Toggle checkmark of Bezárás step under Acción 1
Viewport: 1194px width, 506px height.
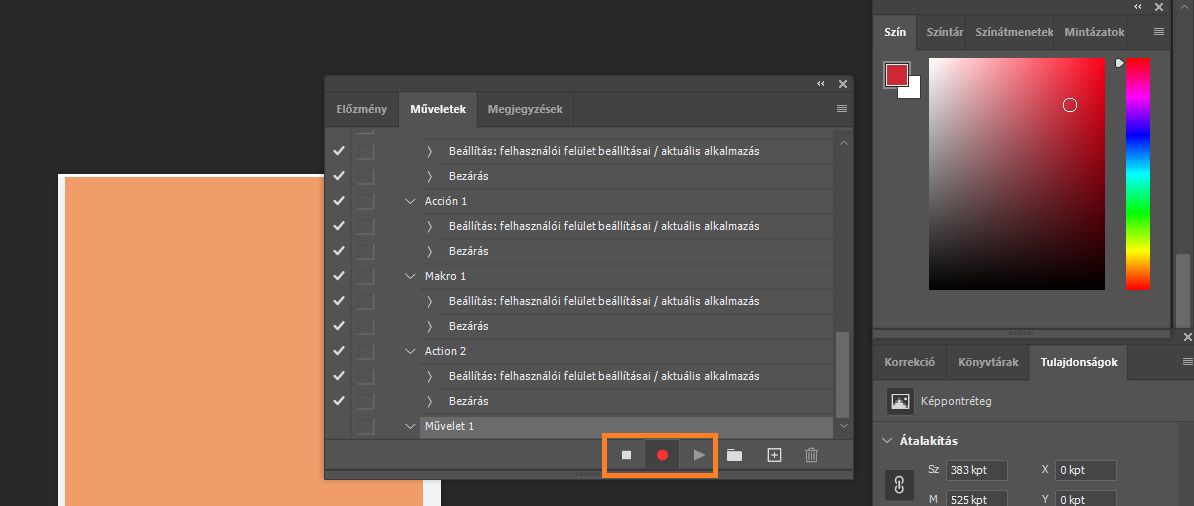(339, 251)
